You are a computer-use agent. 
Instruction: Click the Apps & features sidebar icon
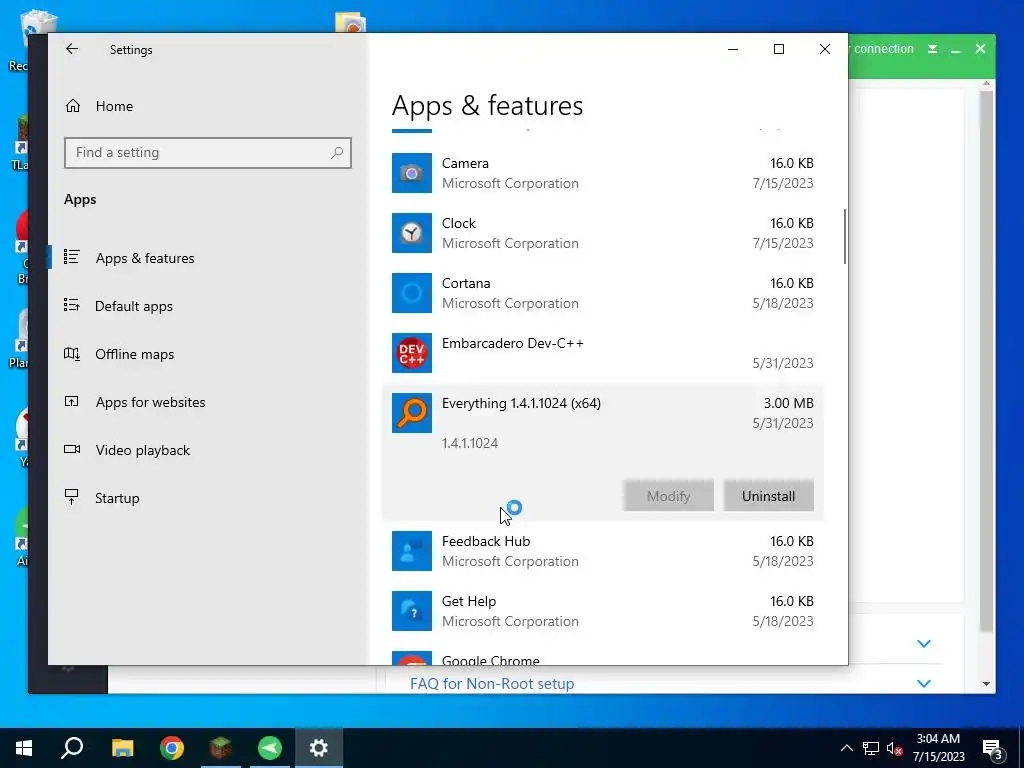(x=72, y=257)
